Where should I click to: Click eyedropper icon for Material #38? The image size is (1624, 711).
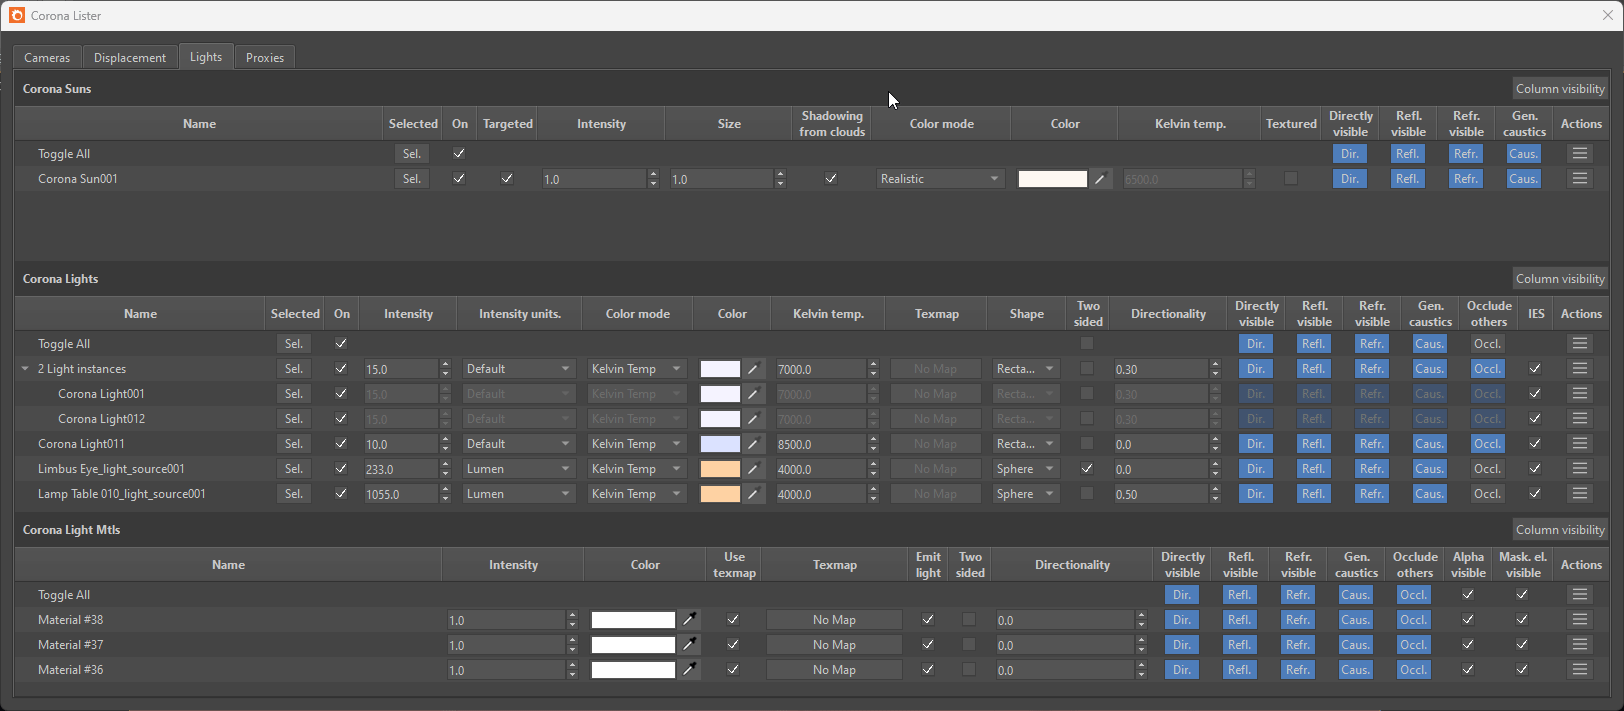689,620
